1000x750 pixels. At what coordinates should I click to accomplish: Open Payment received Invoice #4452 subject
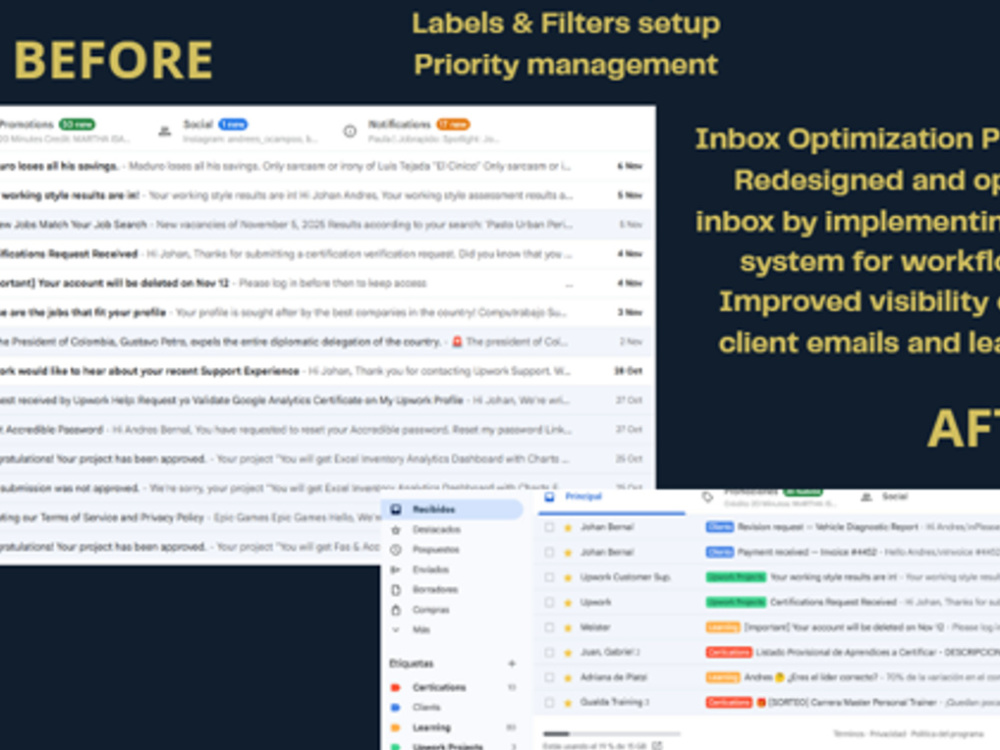807,552
